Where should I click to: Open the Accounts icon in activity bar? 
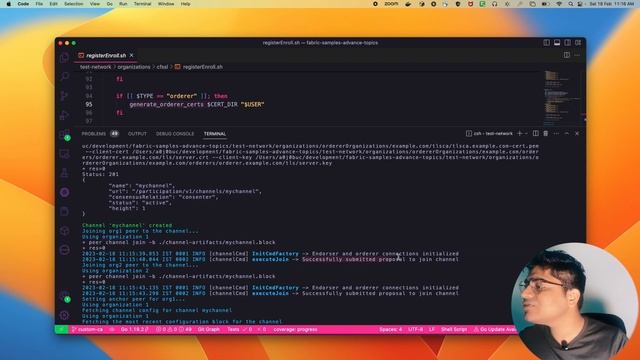64,296
